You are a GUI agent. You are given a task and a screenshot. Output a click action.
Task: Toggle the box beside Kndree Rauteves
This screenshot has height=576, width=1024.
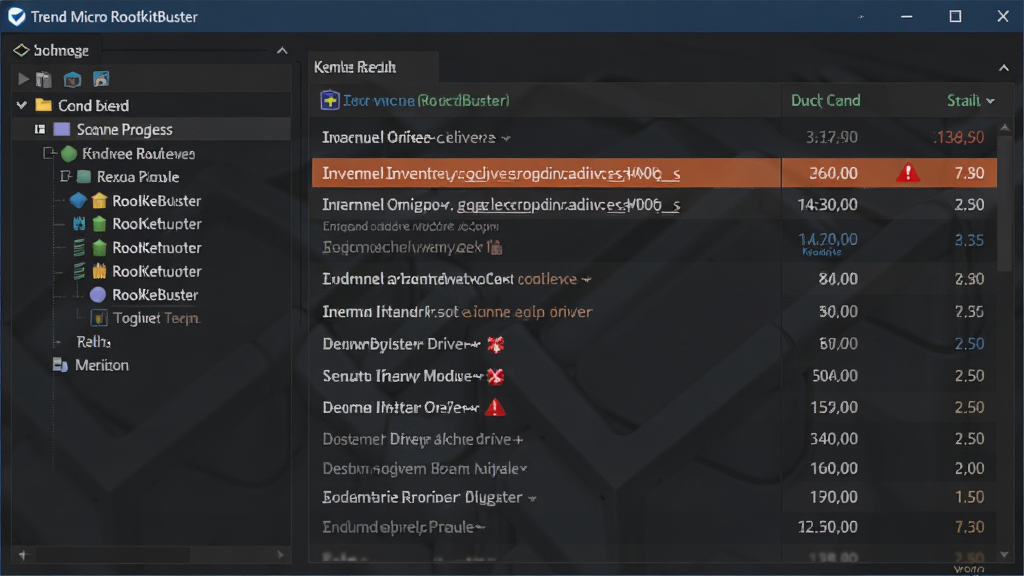pos(48,153)
